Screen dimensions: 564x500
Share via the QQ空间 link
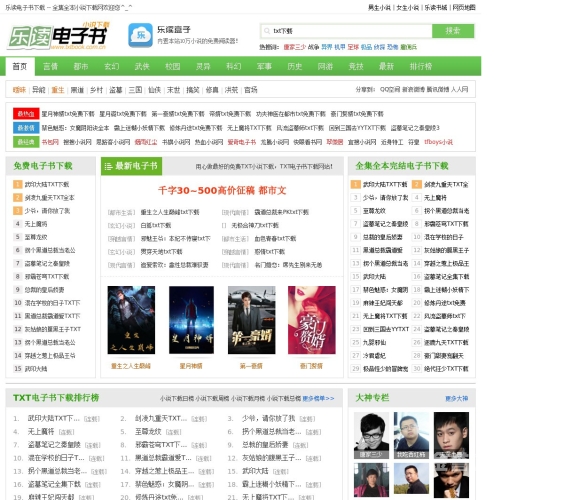(390, 90)
